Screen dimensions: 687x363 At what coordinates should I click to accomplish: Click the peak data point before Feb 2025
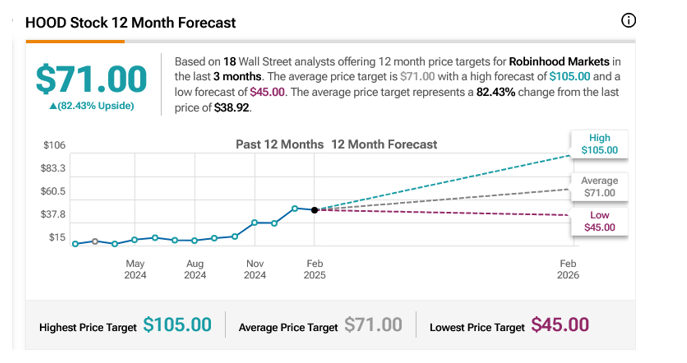[295, 208]
